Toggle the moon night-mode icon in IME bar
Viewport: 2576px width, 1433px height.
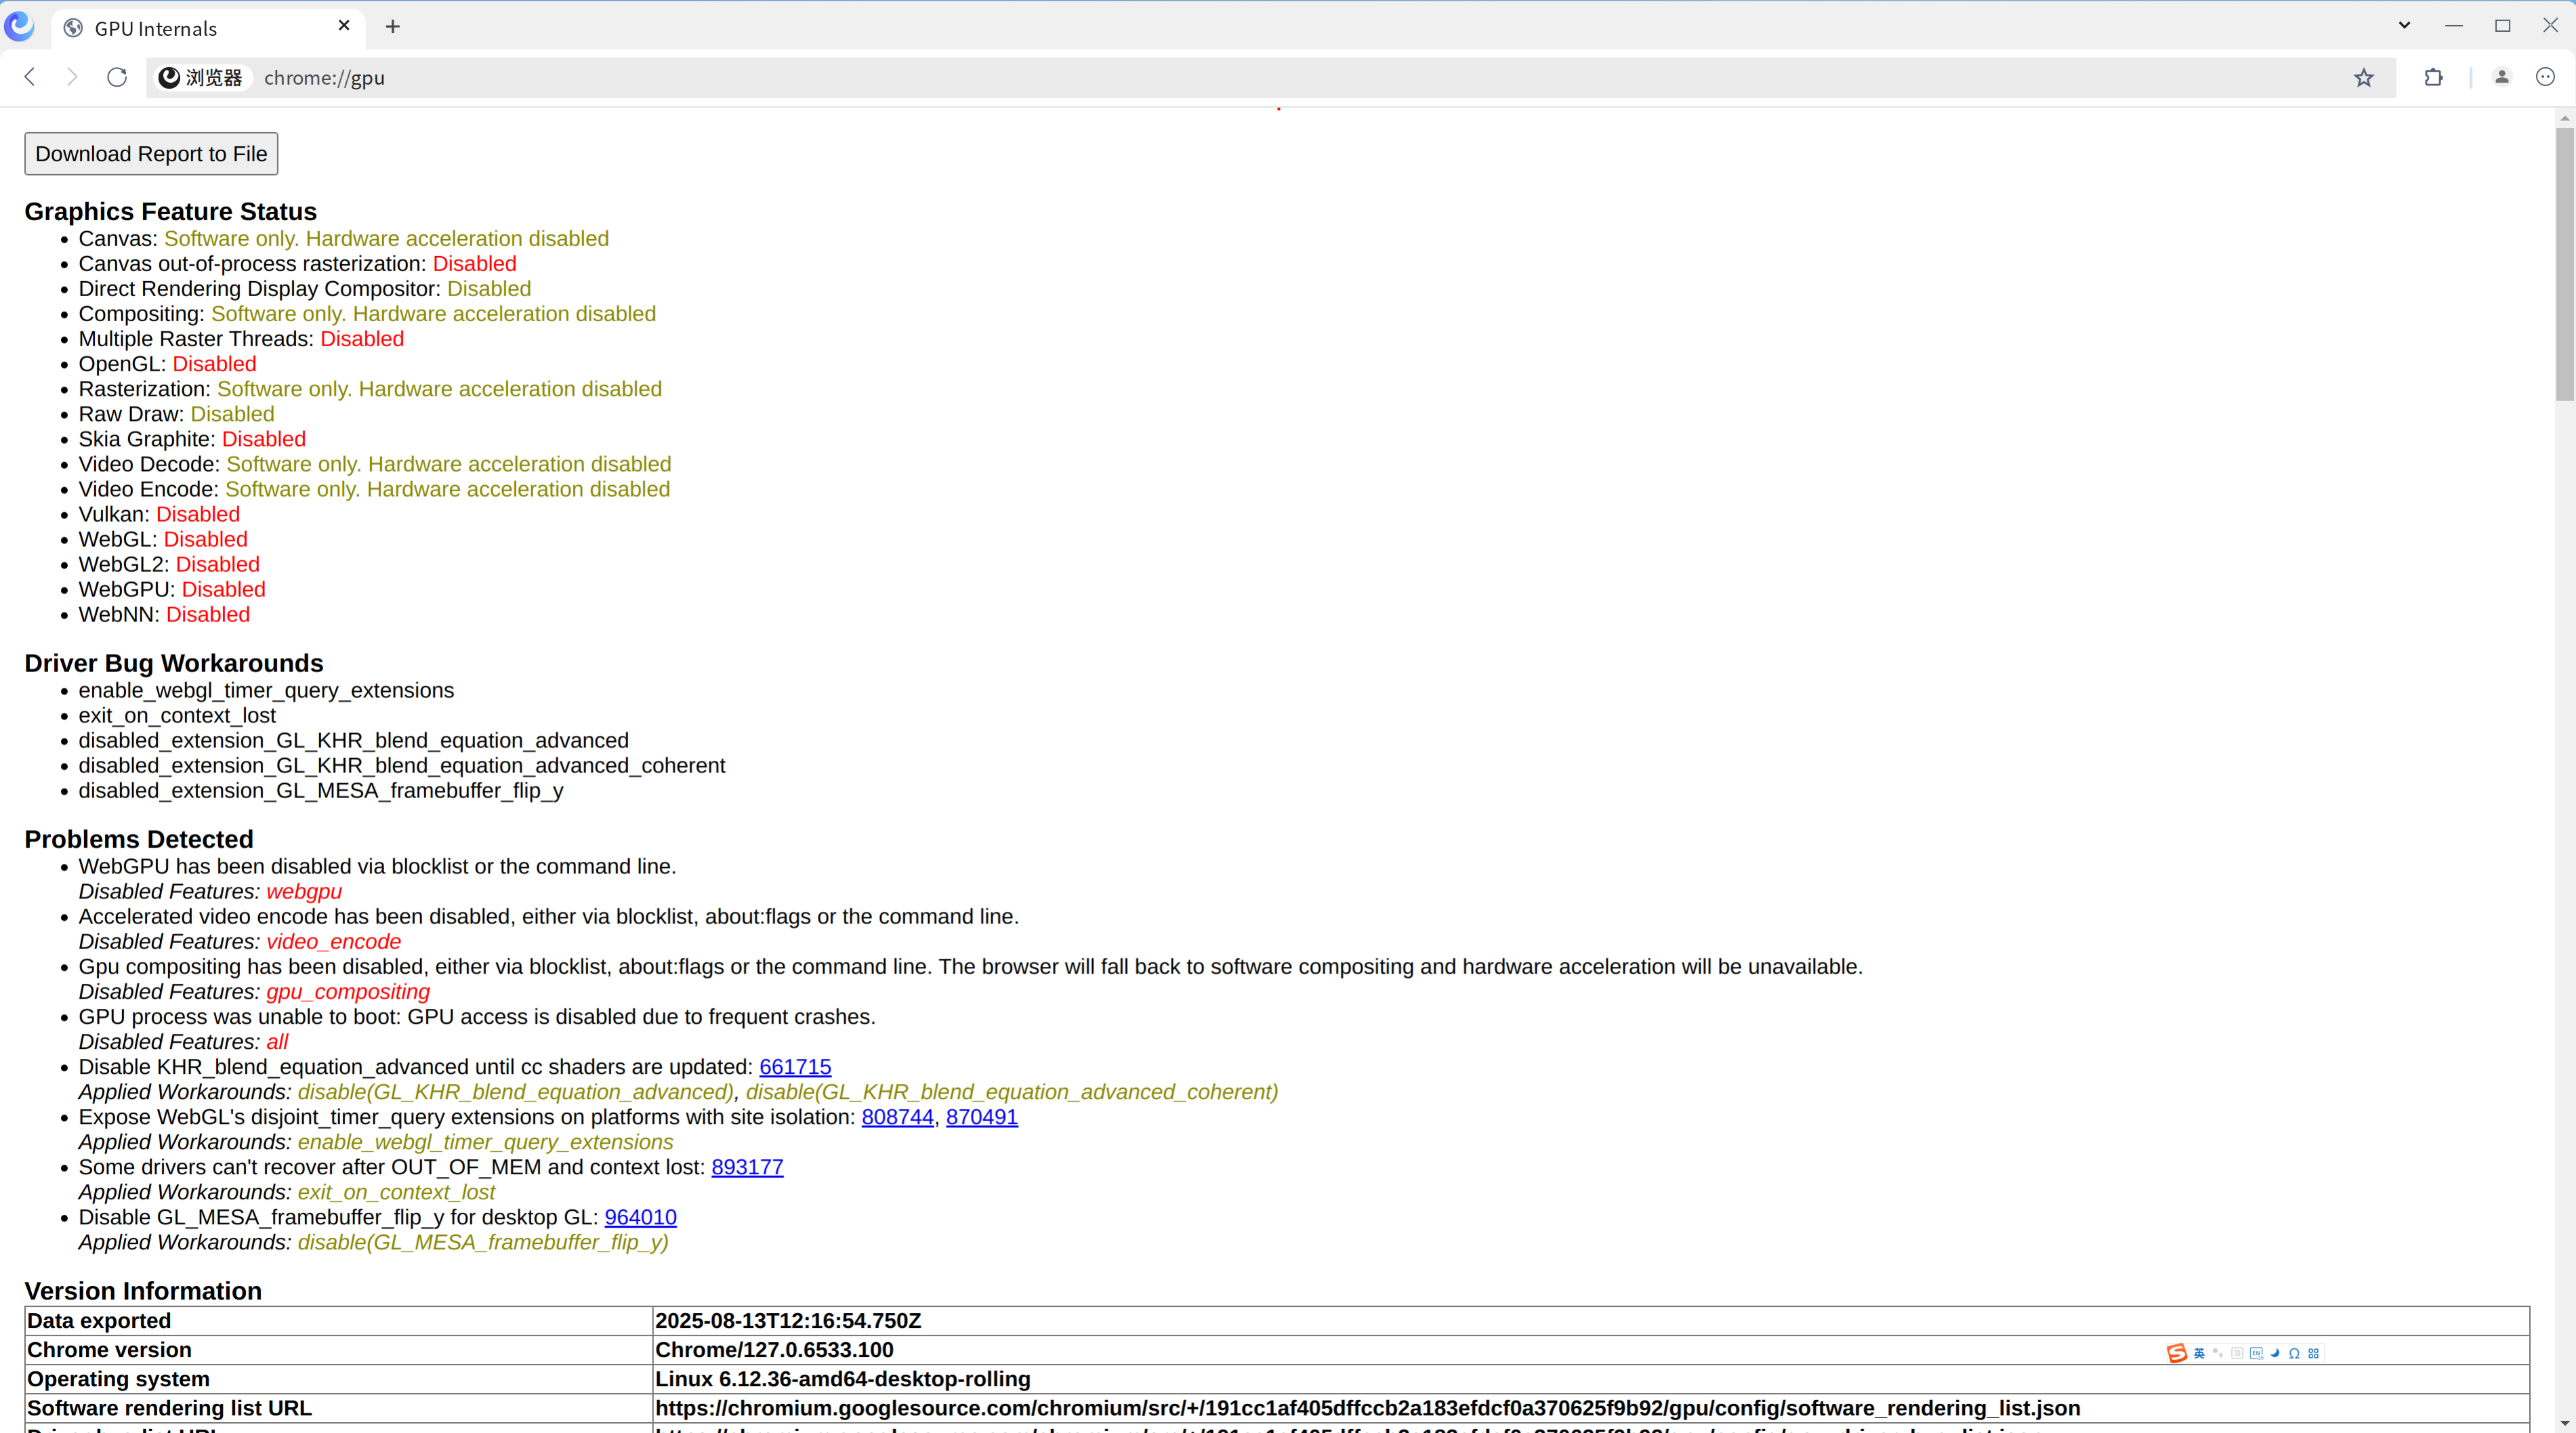[2275, 1353]
